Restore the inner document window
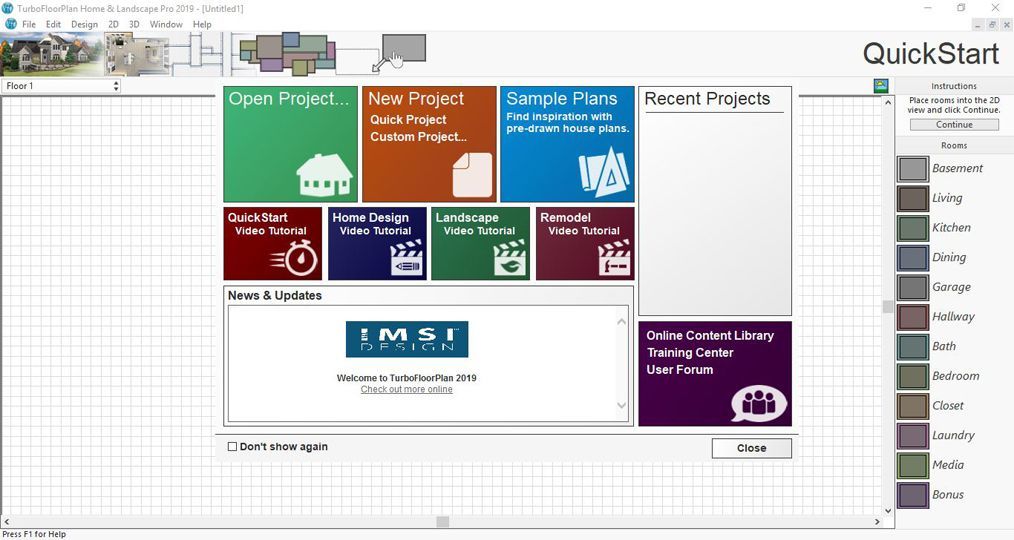This screenshot has width=1014, height=540. point(992,25)
